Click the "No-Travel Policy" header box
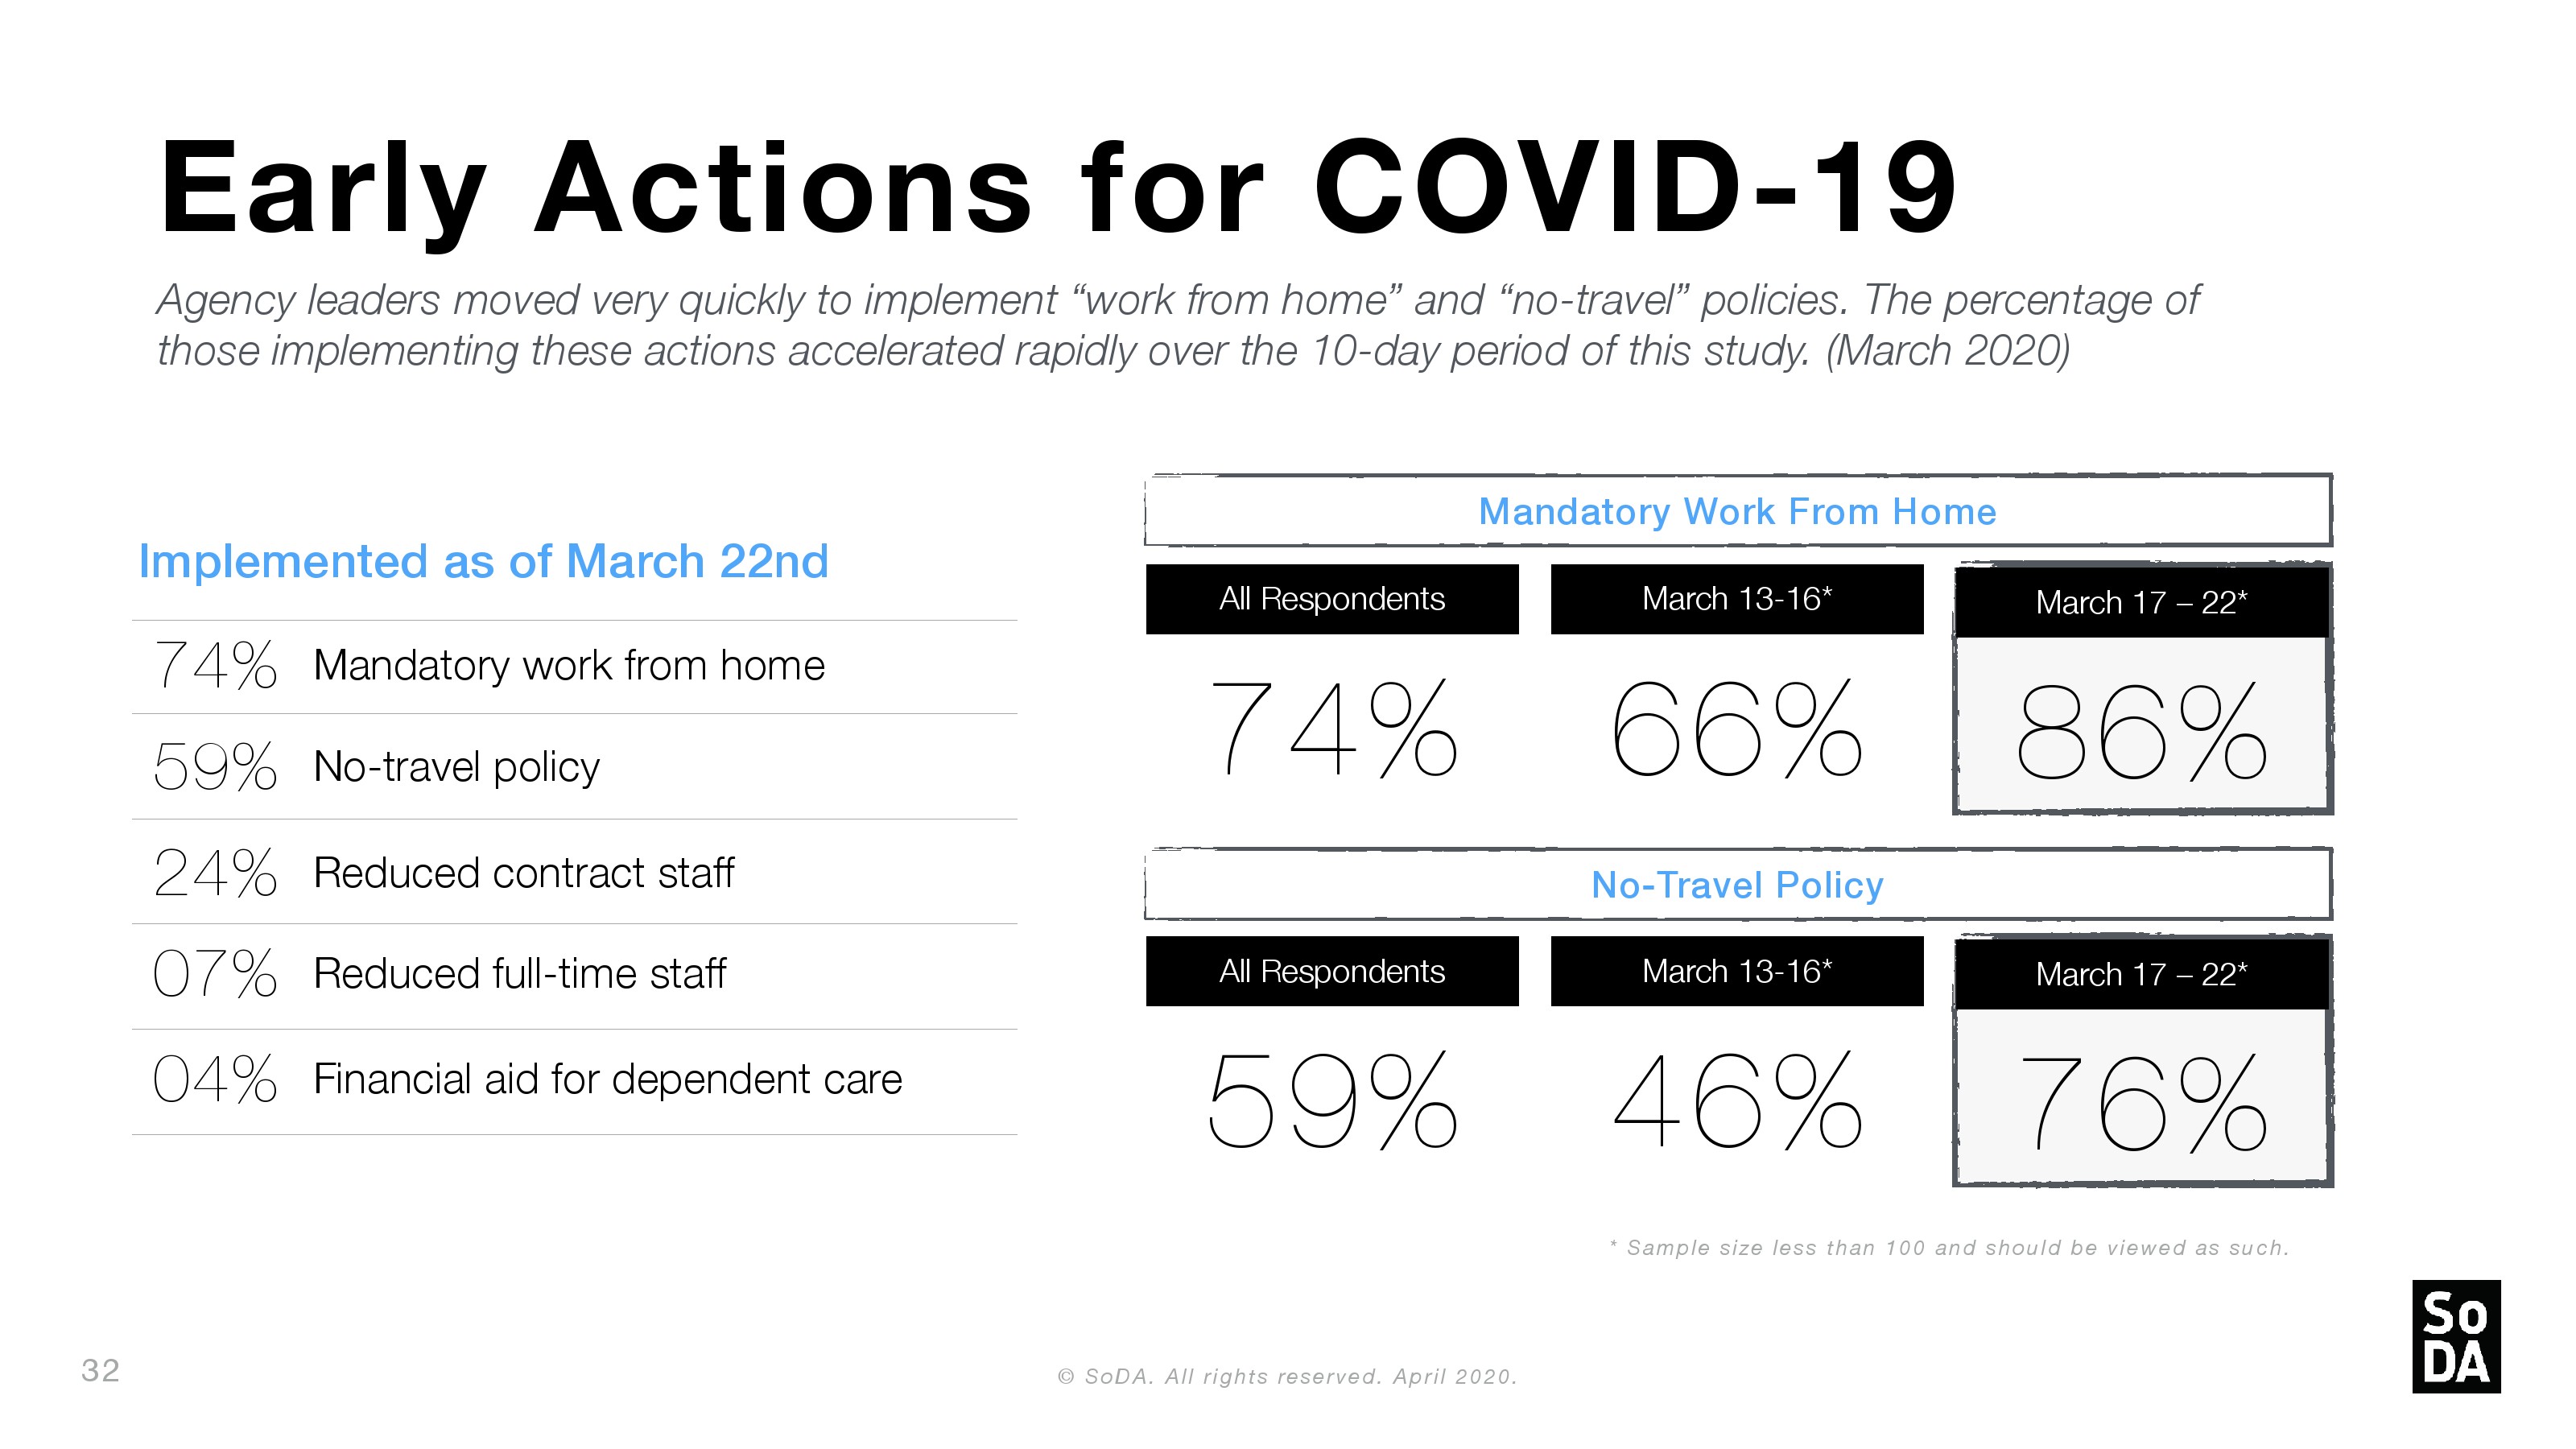 coord(1737,885)
